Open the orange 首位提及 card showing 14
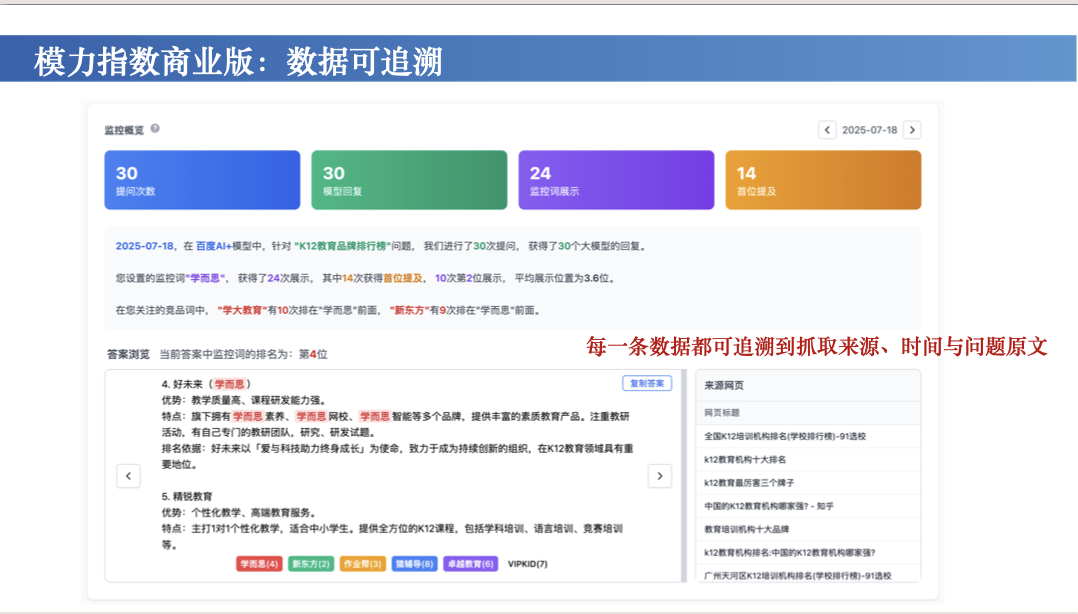 pyautogui.click(x=823, y=180)
